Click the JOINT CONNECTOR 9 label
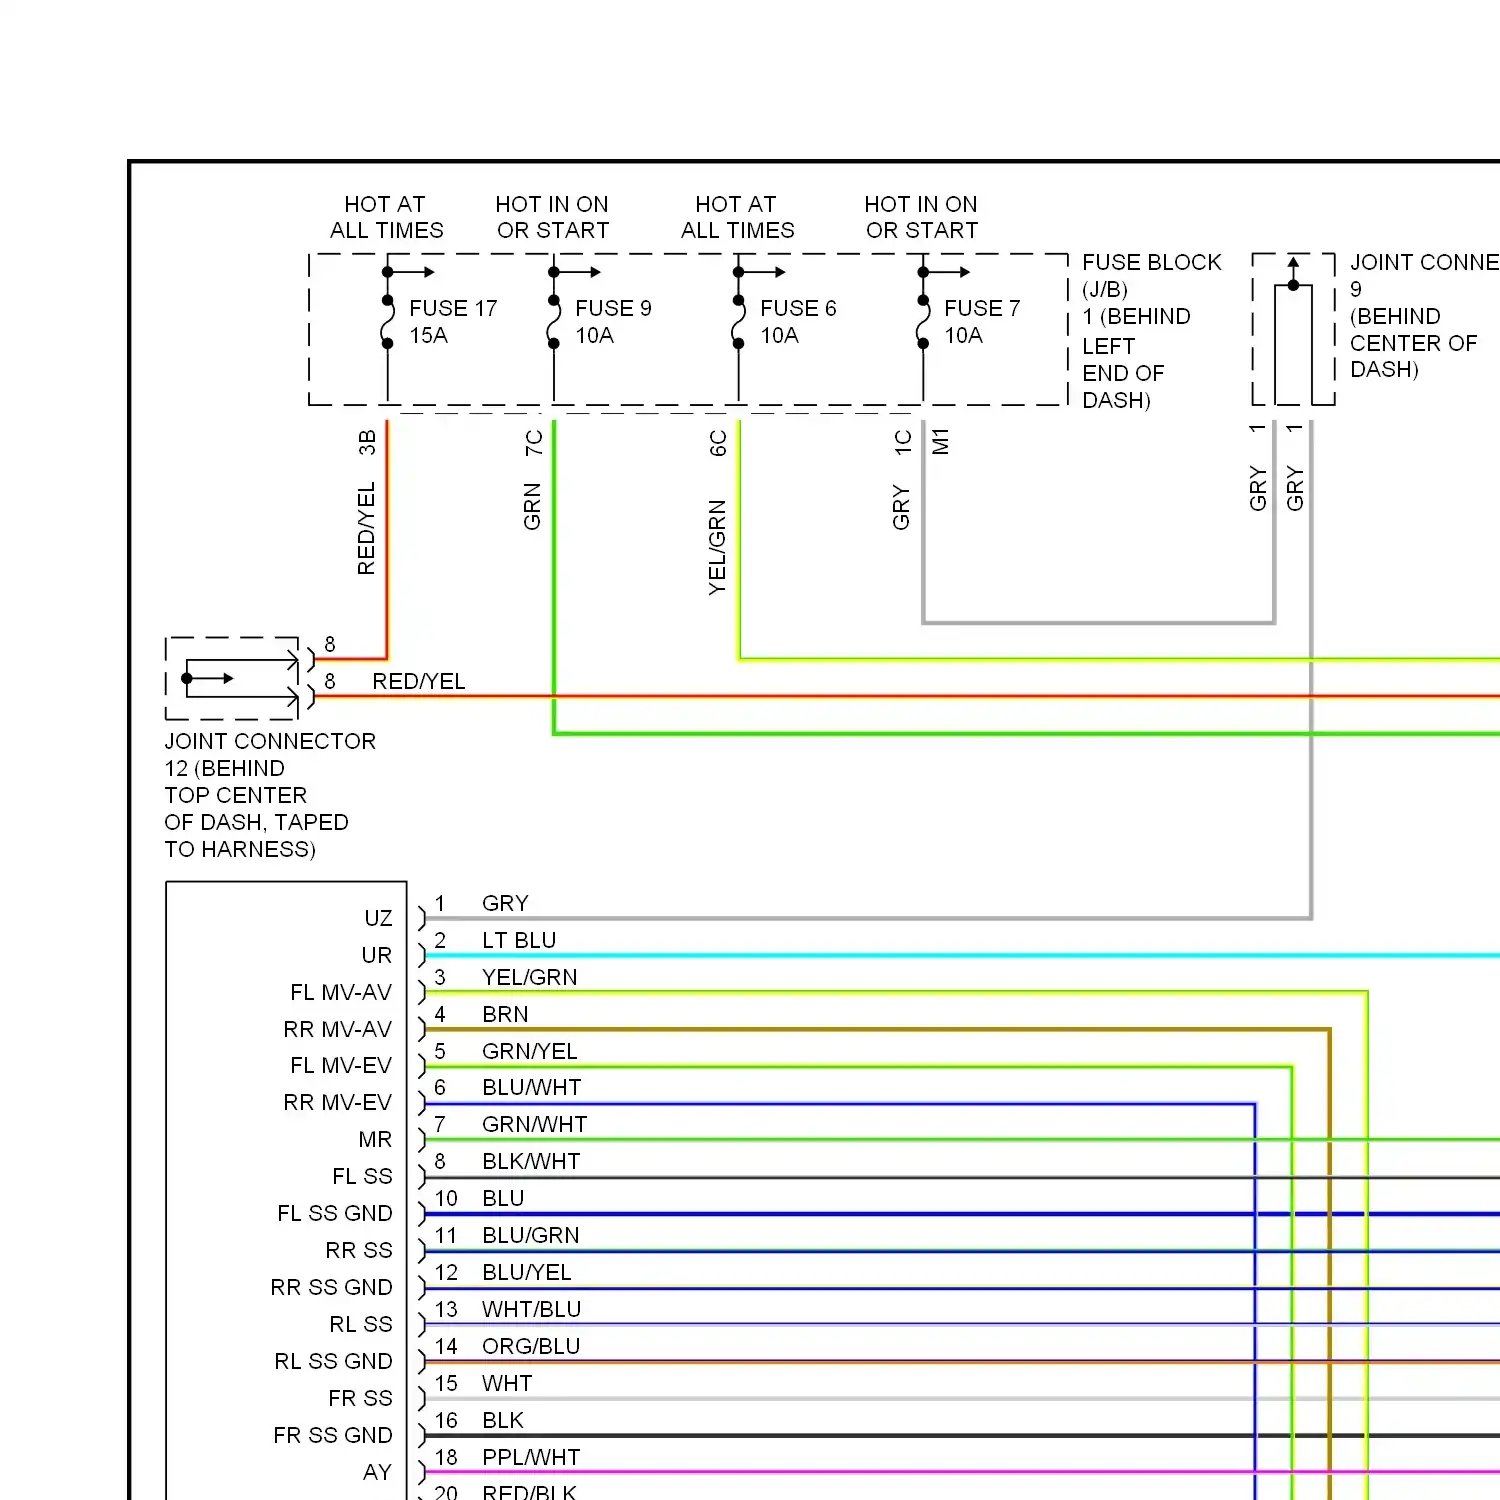Viewport: 1500px width, 1500px height. pos(1424,316)
